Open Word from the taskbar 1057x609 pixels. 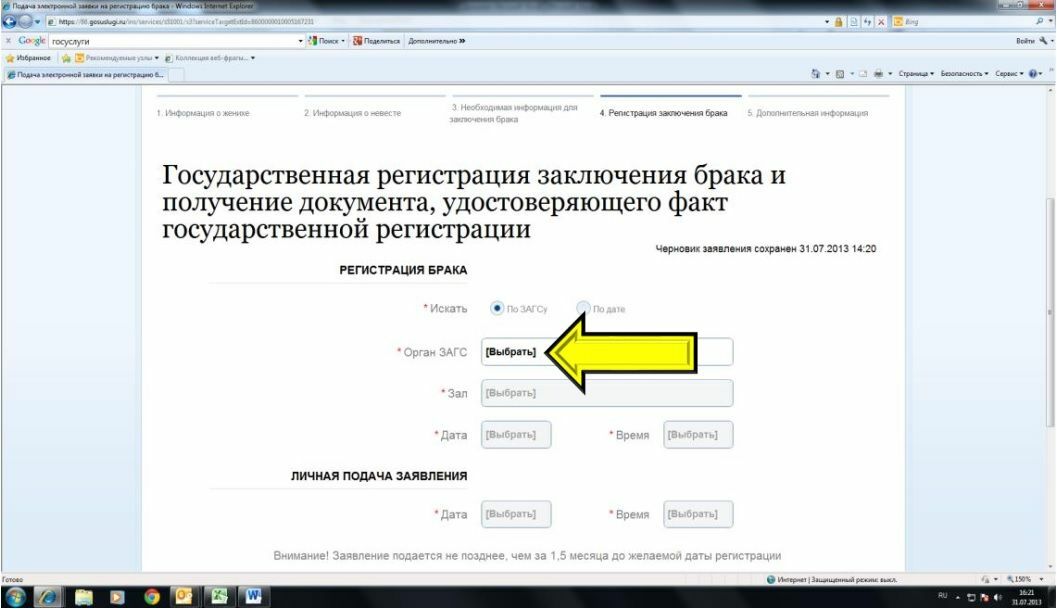click(x=253, y=597)
